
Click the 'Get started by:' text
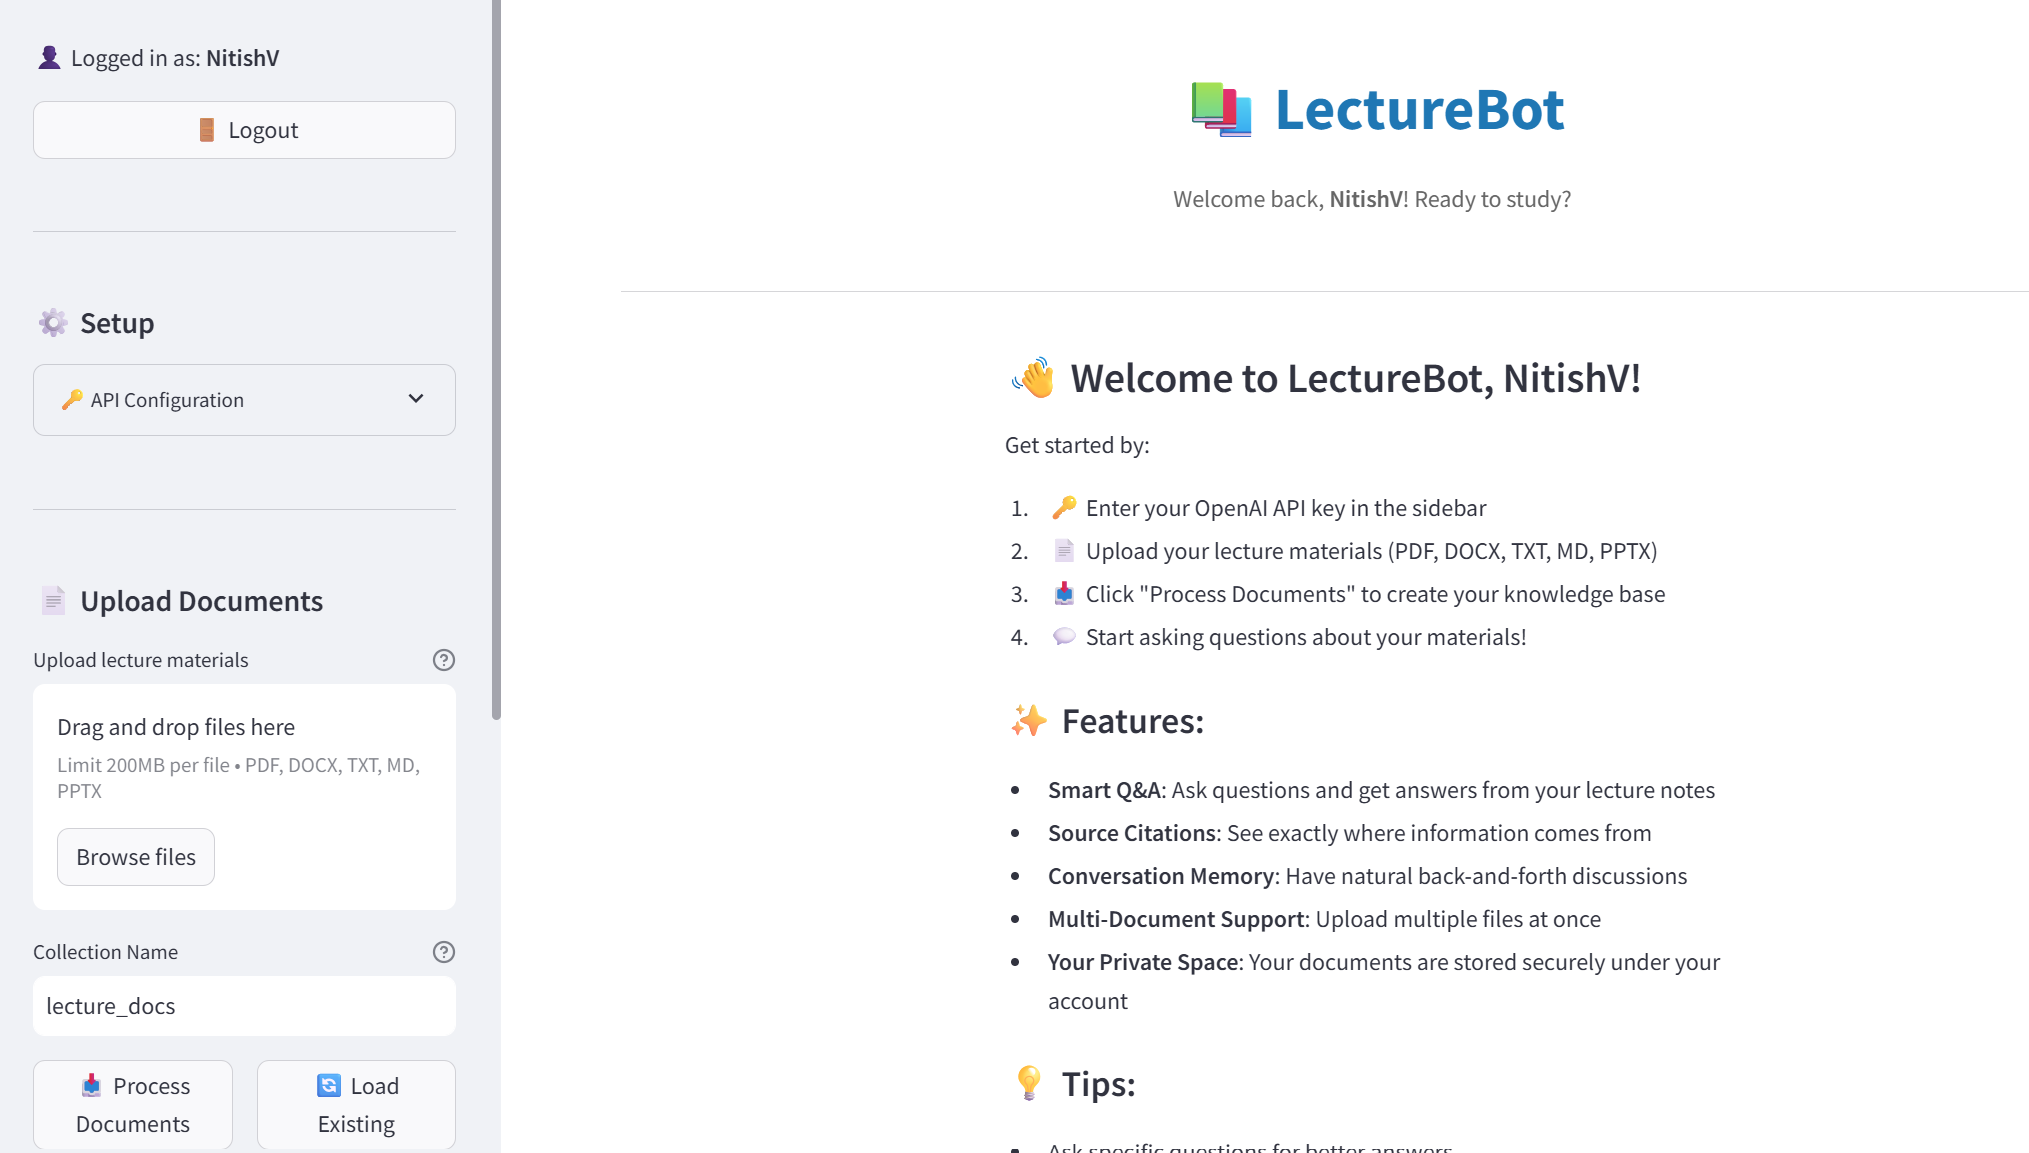coord(1077,445)
